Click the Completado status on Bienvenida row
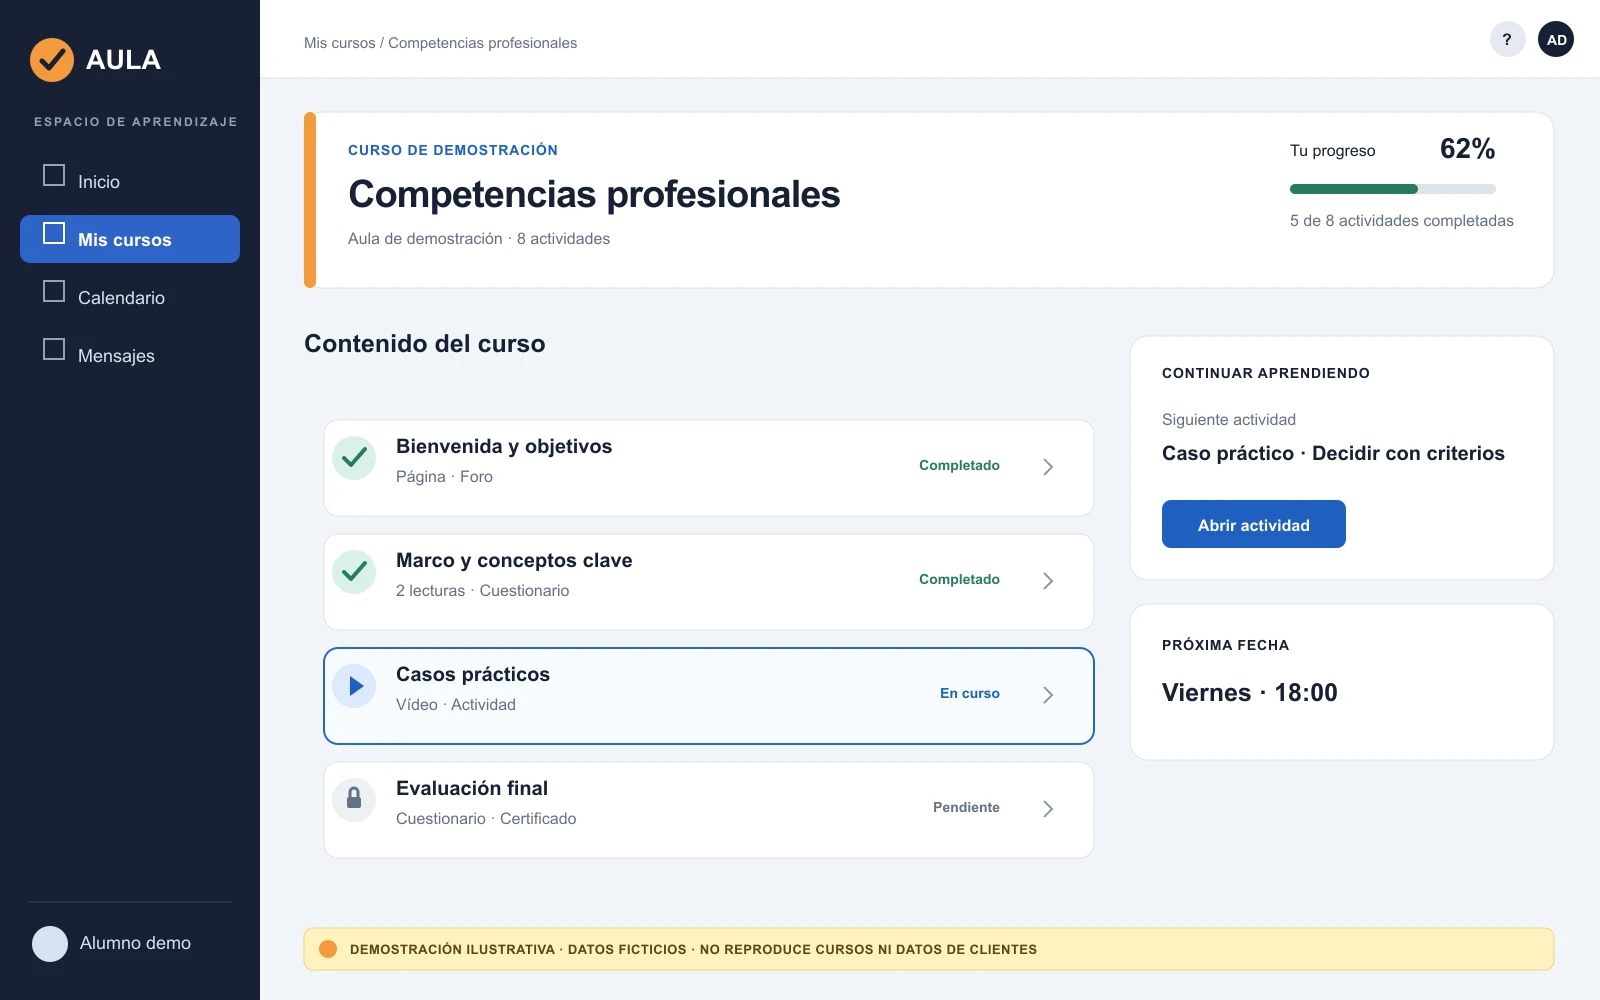1600x1000 pixels. tap(959, 465)
